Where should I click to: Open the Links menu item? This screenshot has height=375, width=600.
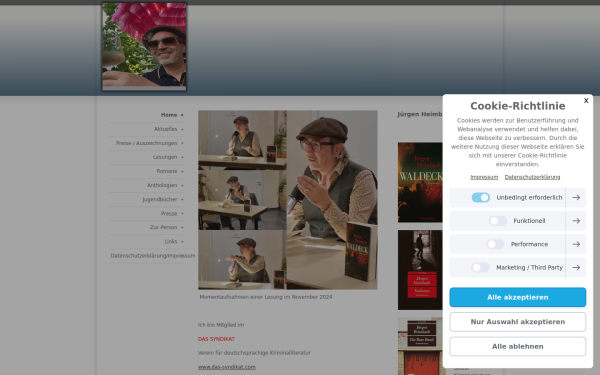pyautogui.click(x=171, y=241)
